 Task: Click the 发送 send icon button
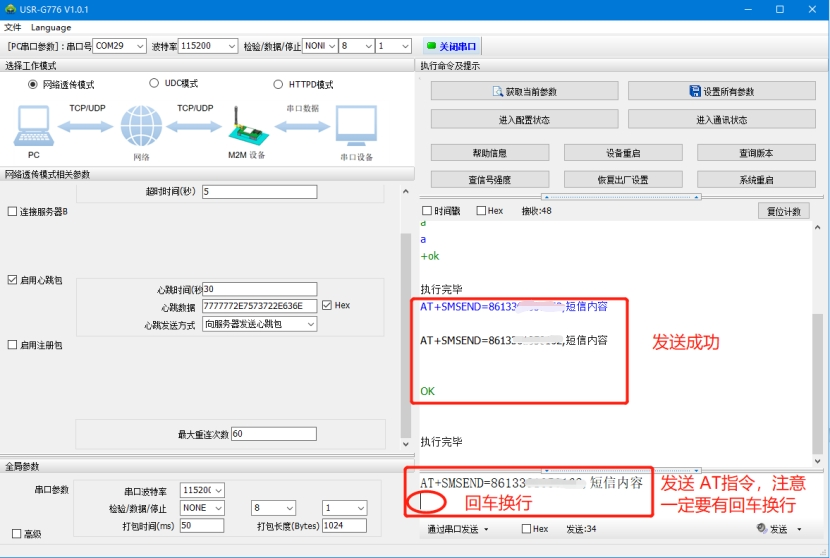772,529
